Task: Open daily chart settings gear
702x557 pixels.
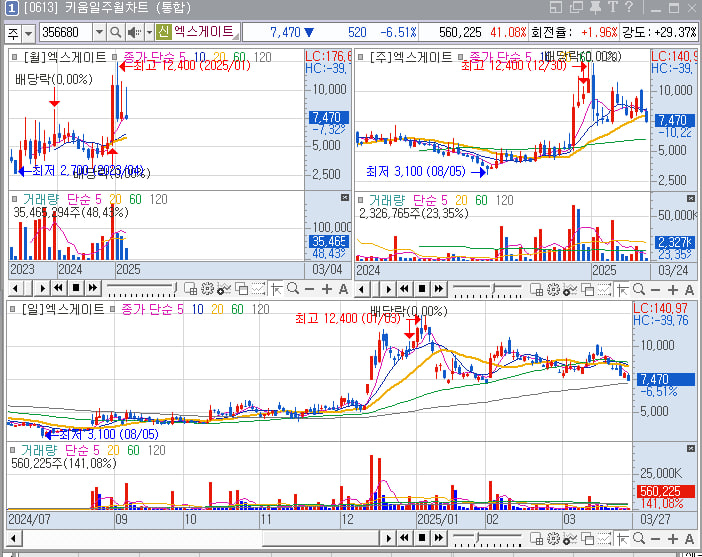Action: 553,539
